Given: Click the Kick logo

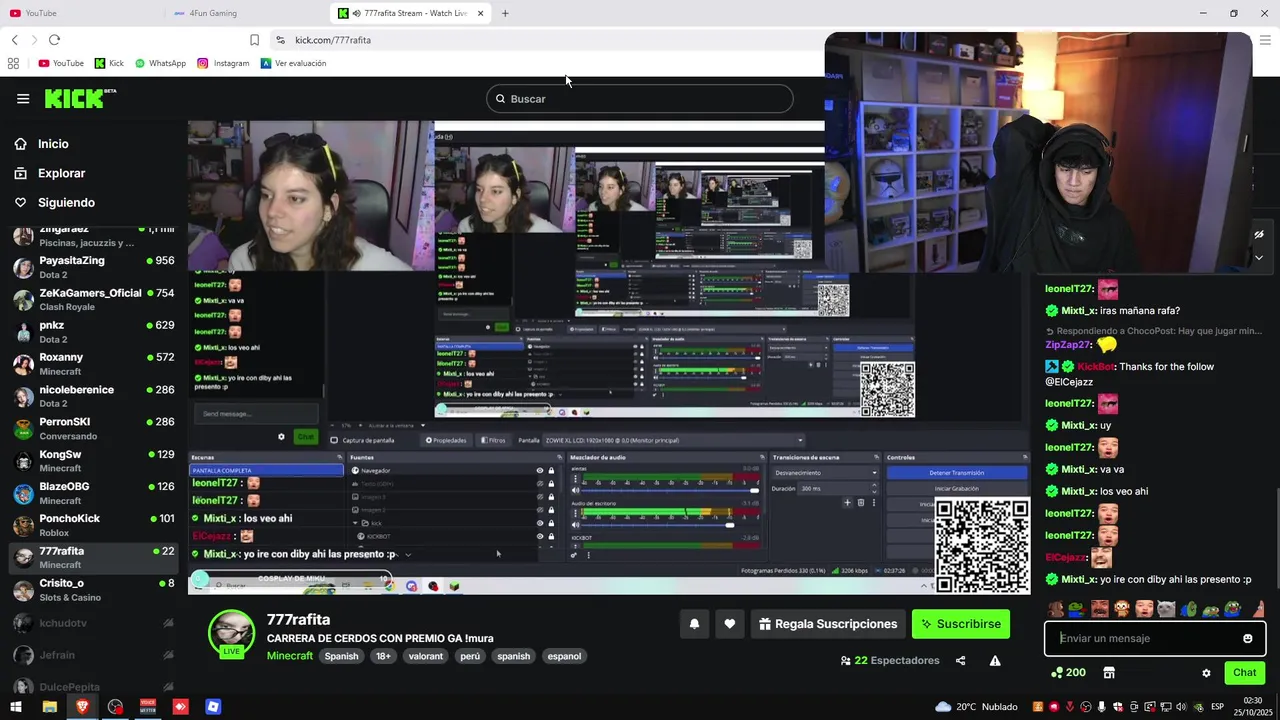Looking at the screenshot, I should click(80, 98).
